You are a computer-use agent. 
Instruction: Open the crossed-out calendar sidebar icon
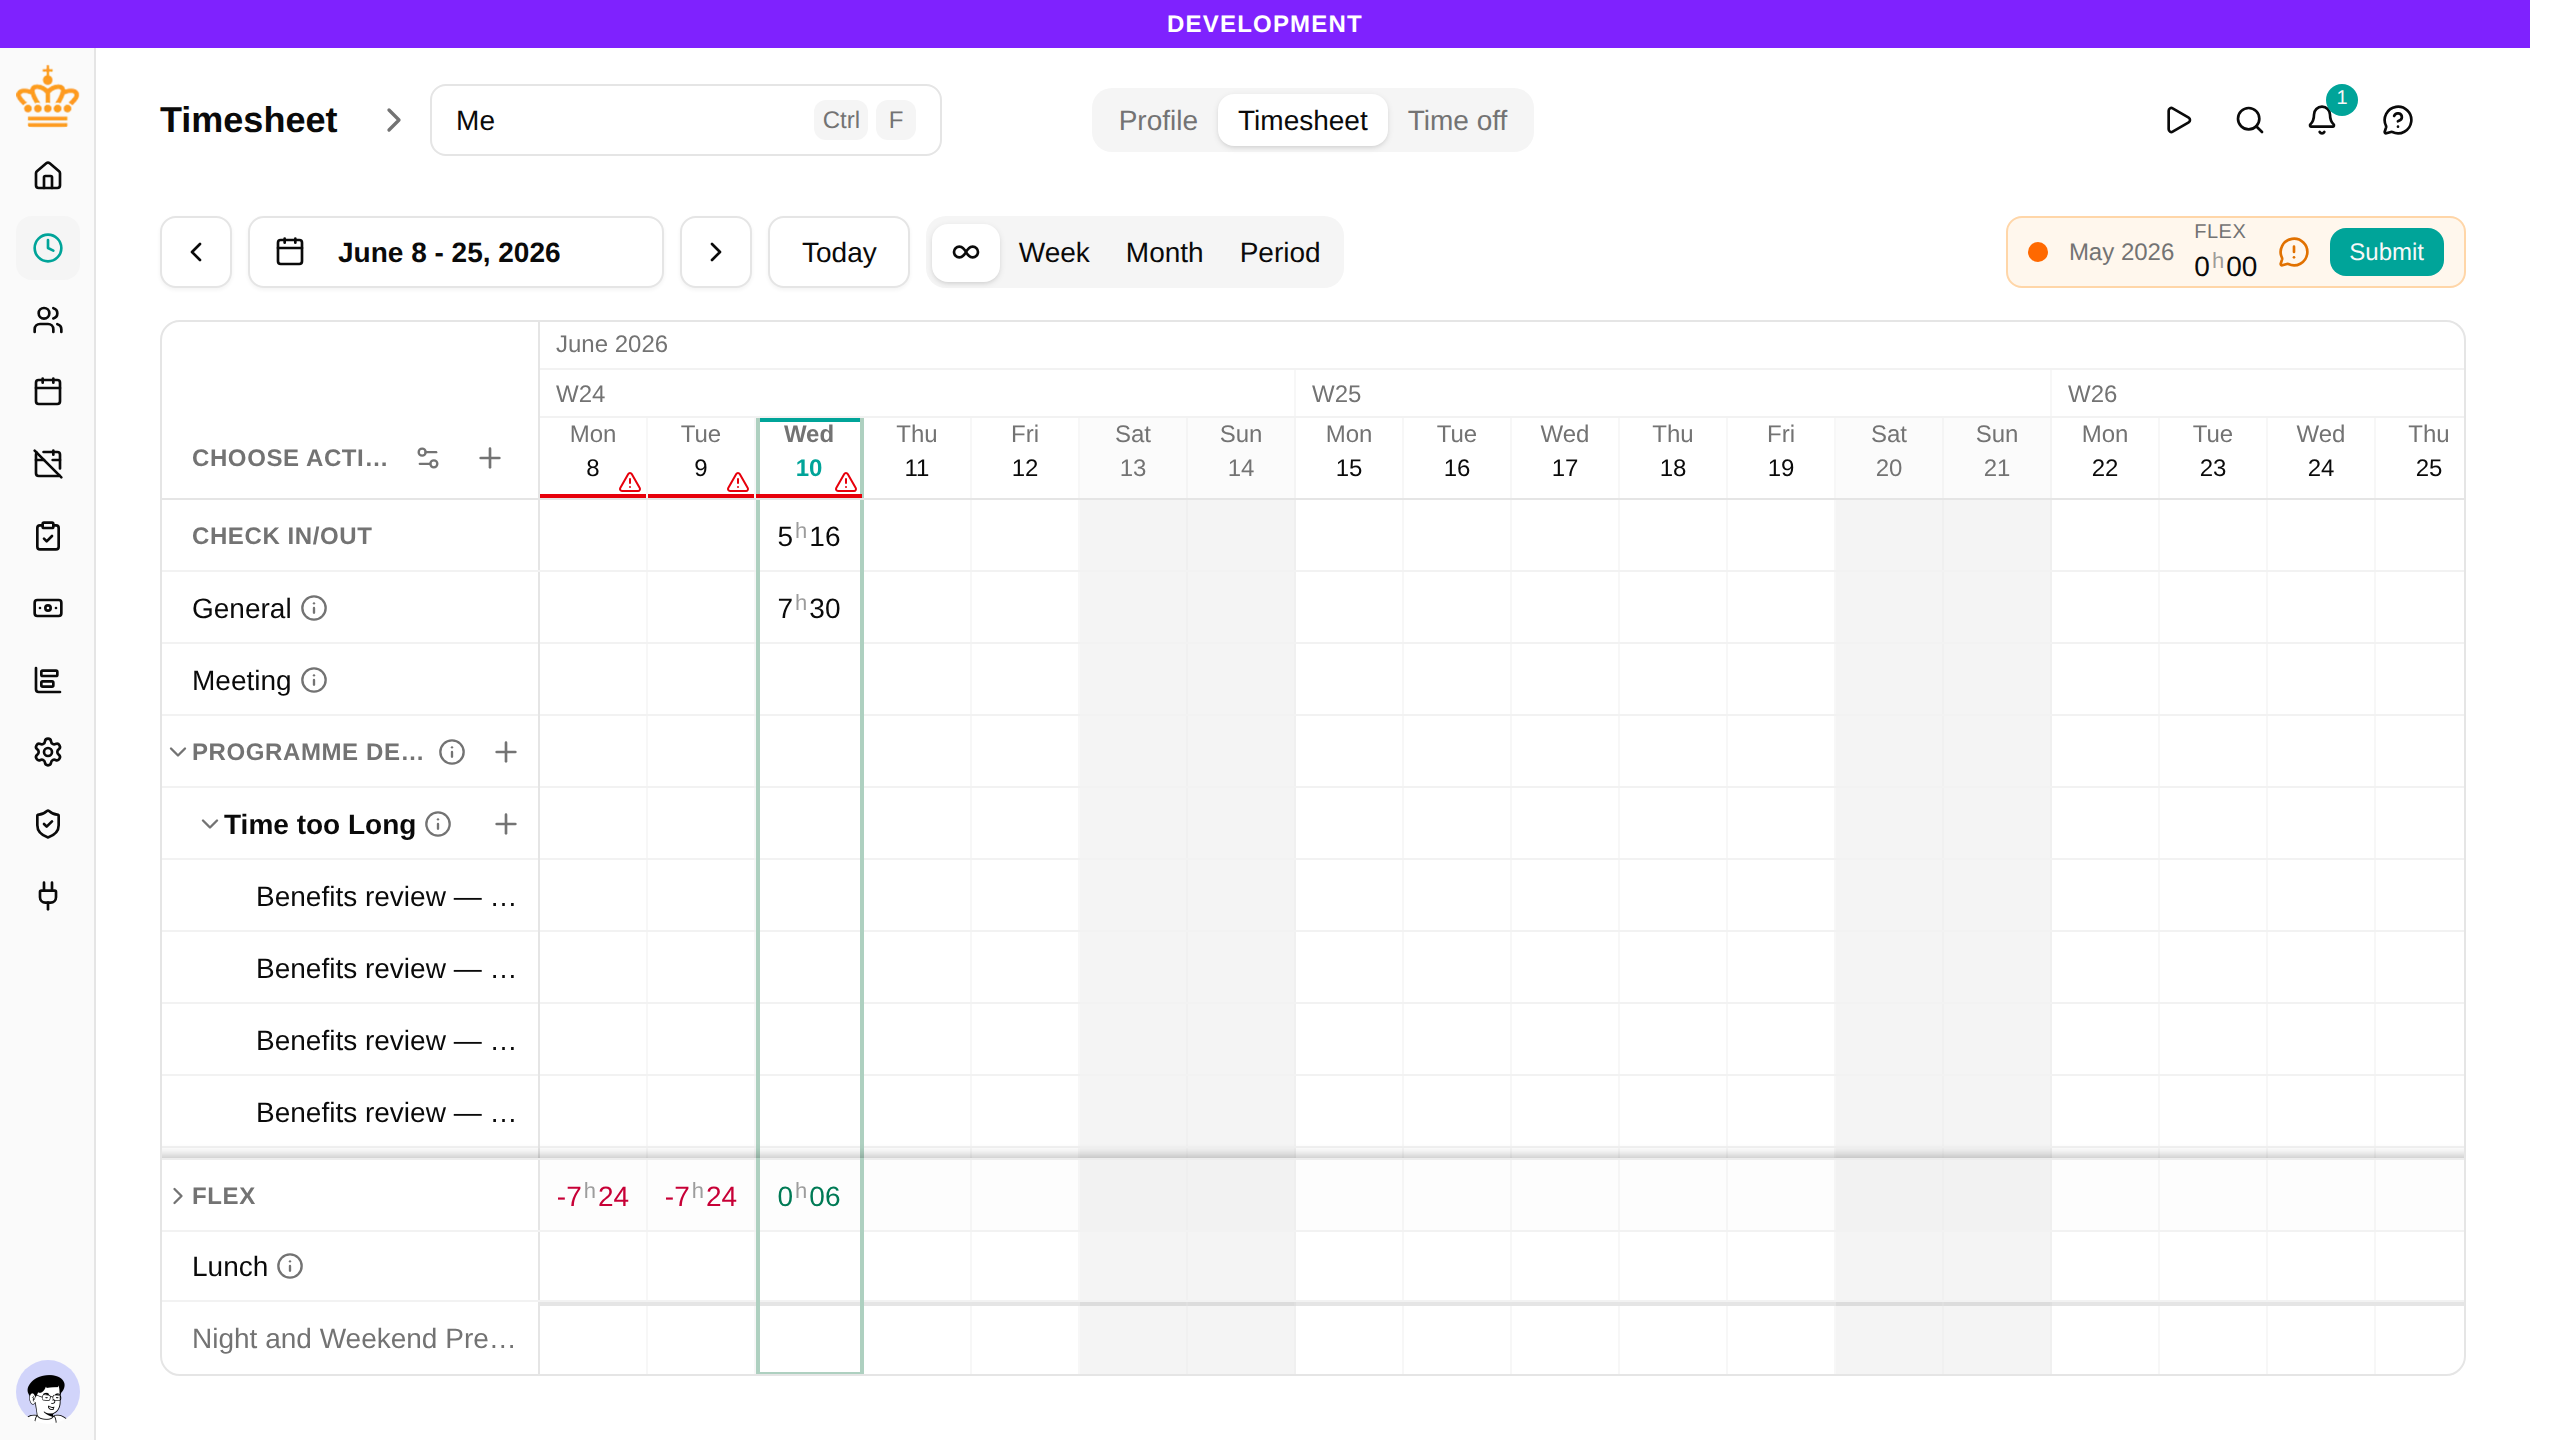(48, 464)
